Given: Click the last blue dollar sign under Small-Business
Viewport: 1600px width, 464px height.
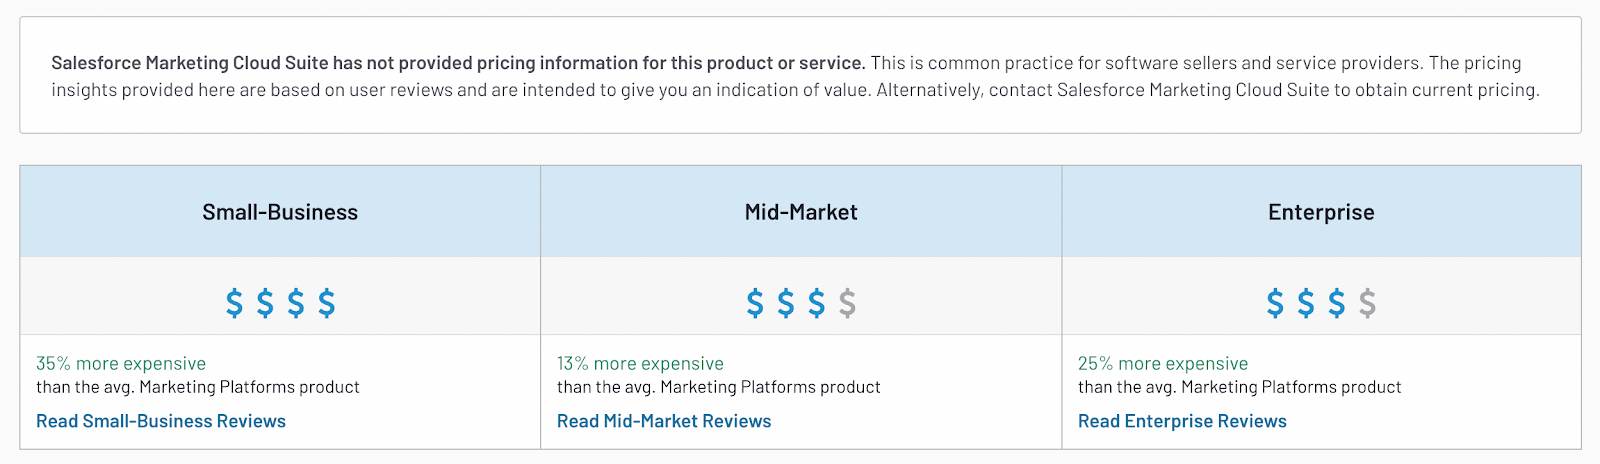Looking at the screenshot, I should pyautogui.click(x=327, y=302).
